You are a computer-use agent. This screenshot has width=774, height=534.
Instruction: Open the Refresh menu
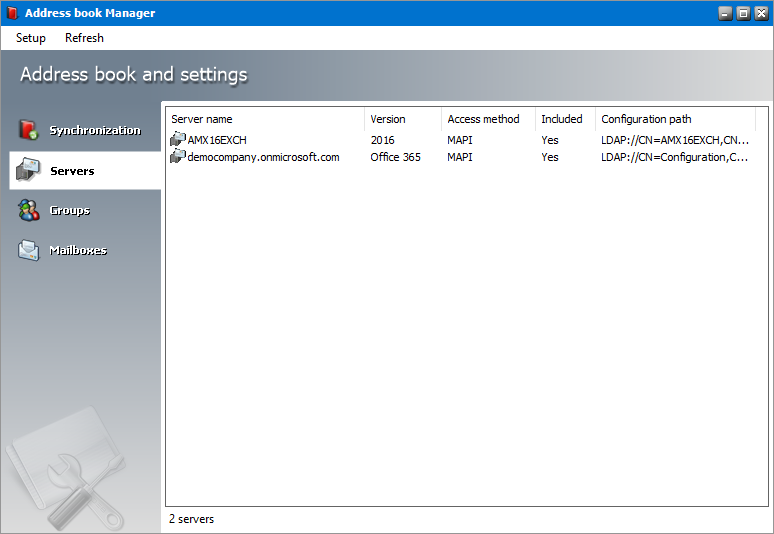click(x=84, y=38)
